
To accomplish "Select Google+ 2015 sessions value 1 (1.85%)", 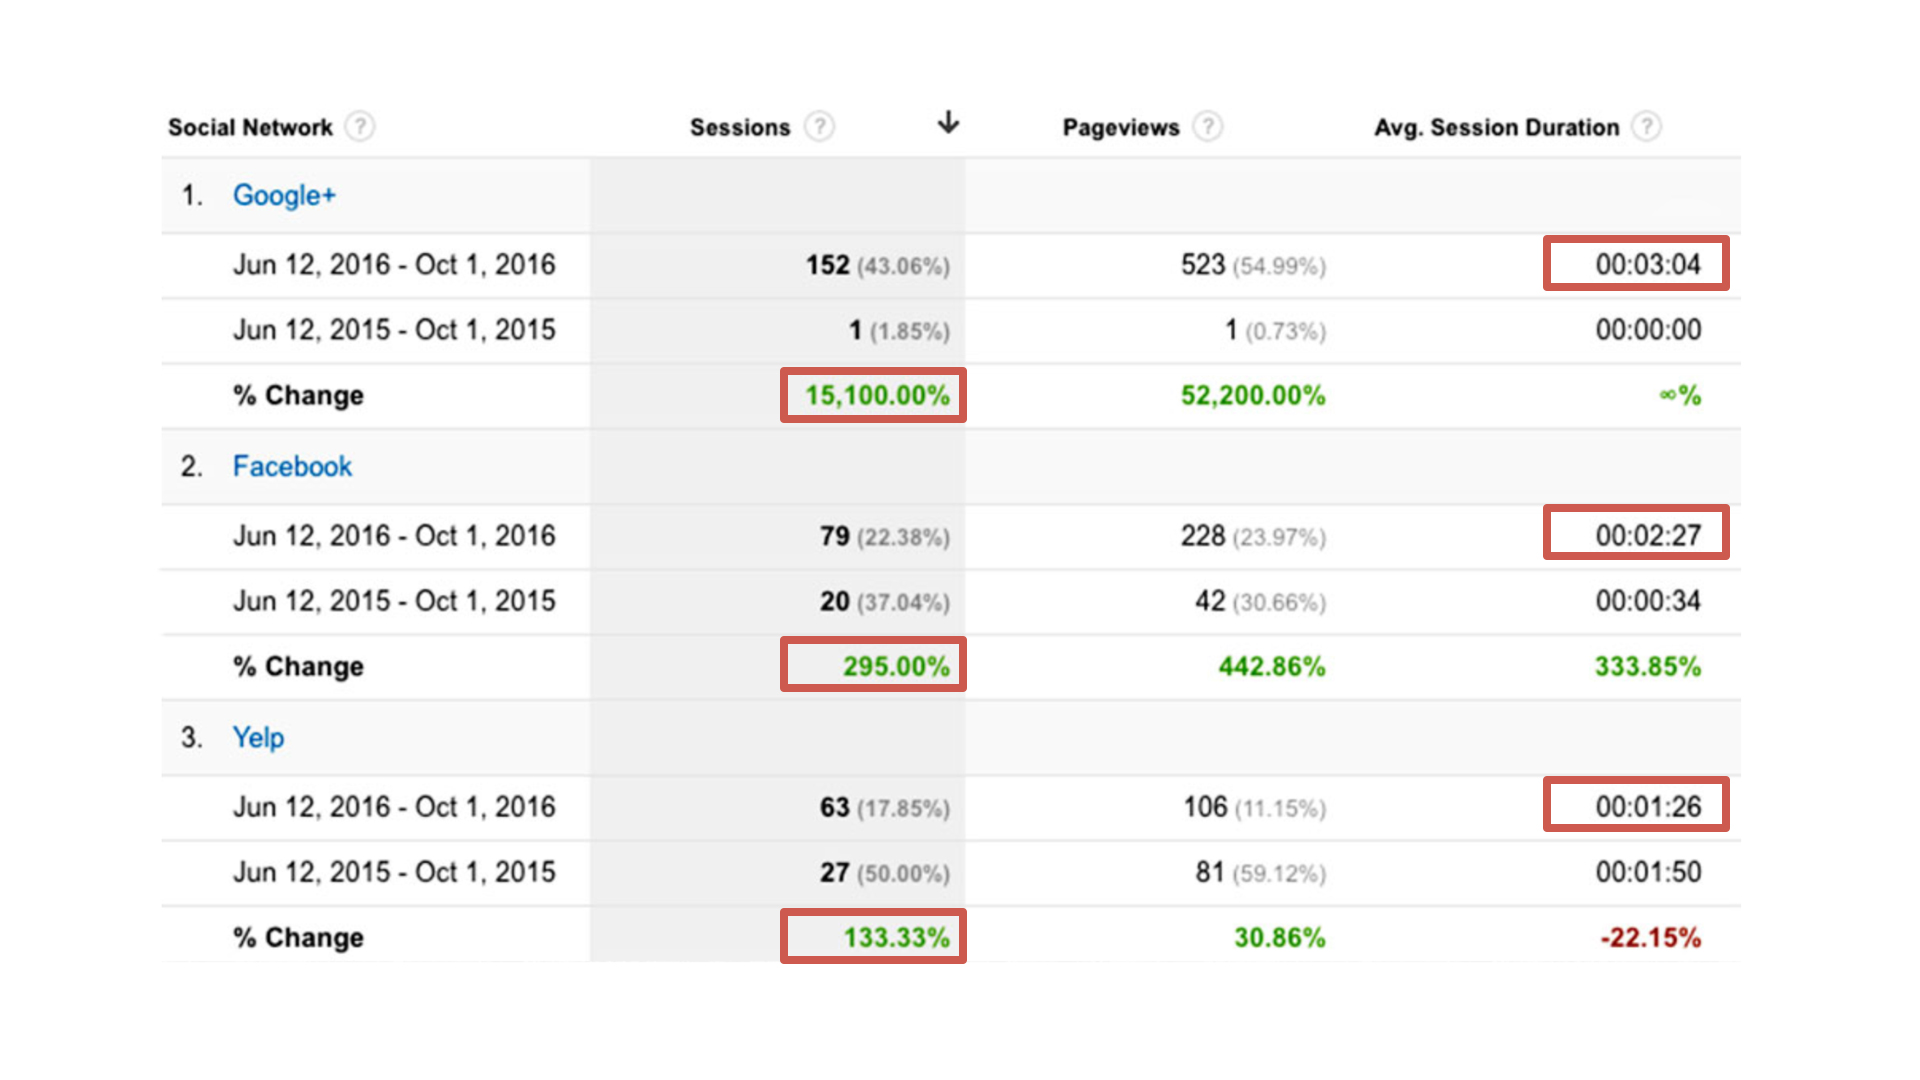I will point(899,330).
